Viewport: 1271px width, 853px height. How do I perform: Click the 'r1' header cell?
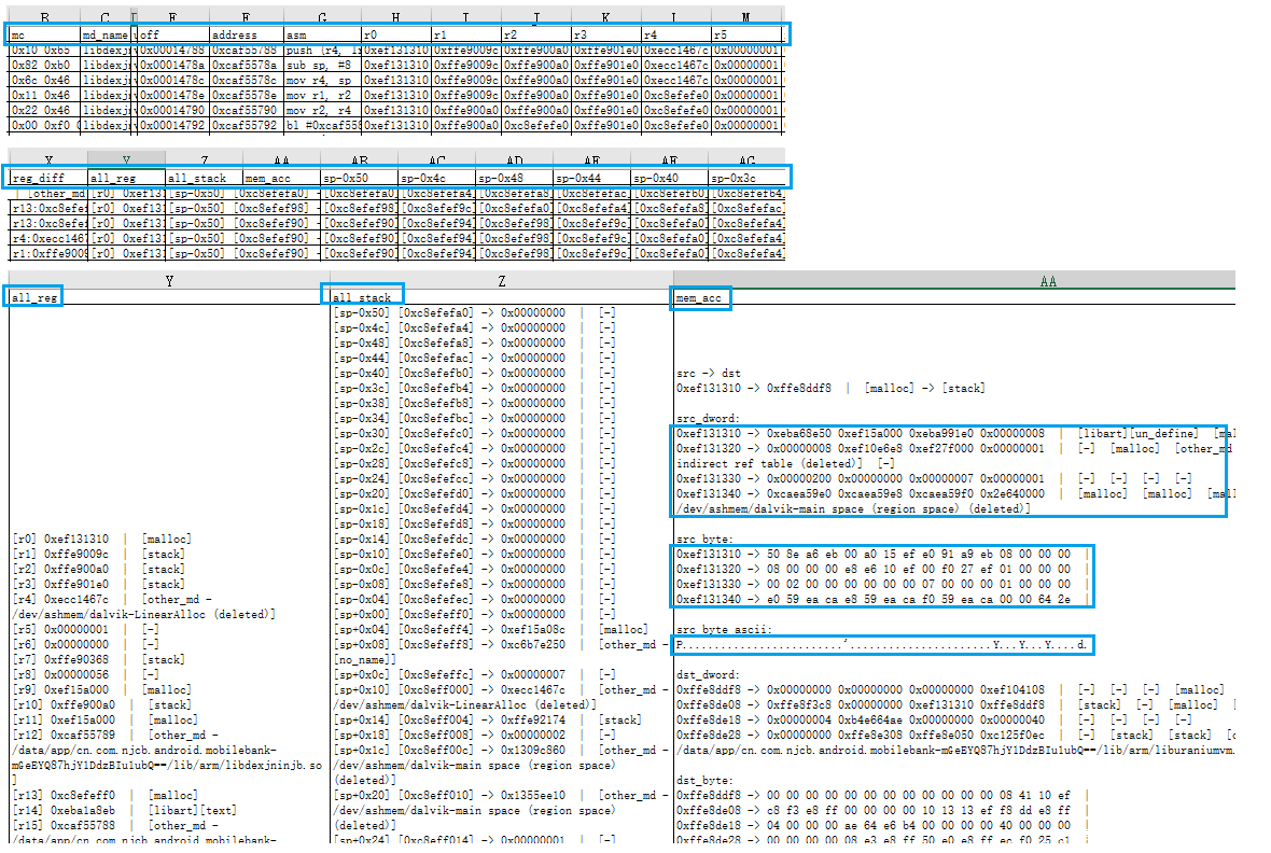click(x=466, y=35)
